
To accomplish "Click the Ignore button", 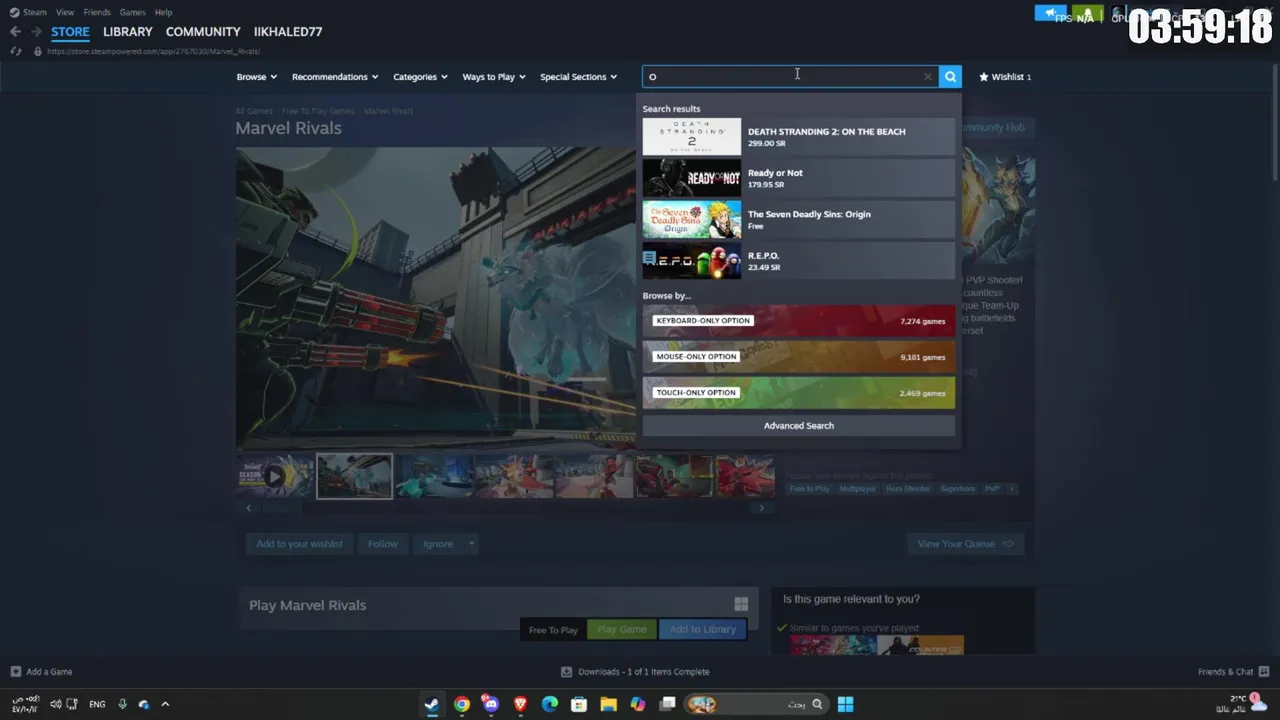I will 437,544.
